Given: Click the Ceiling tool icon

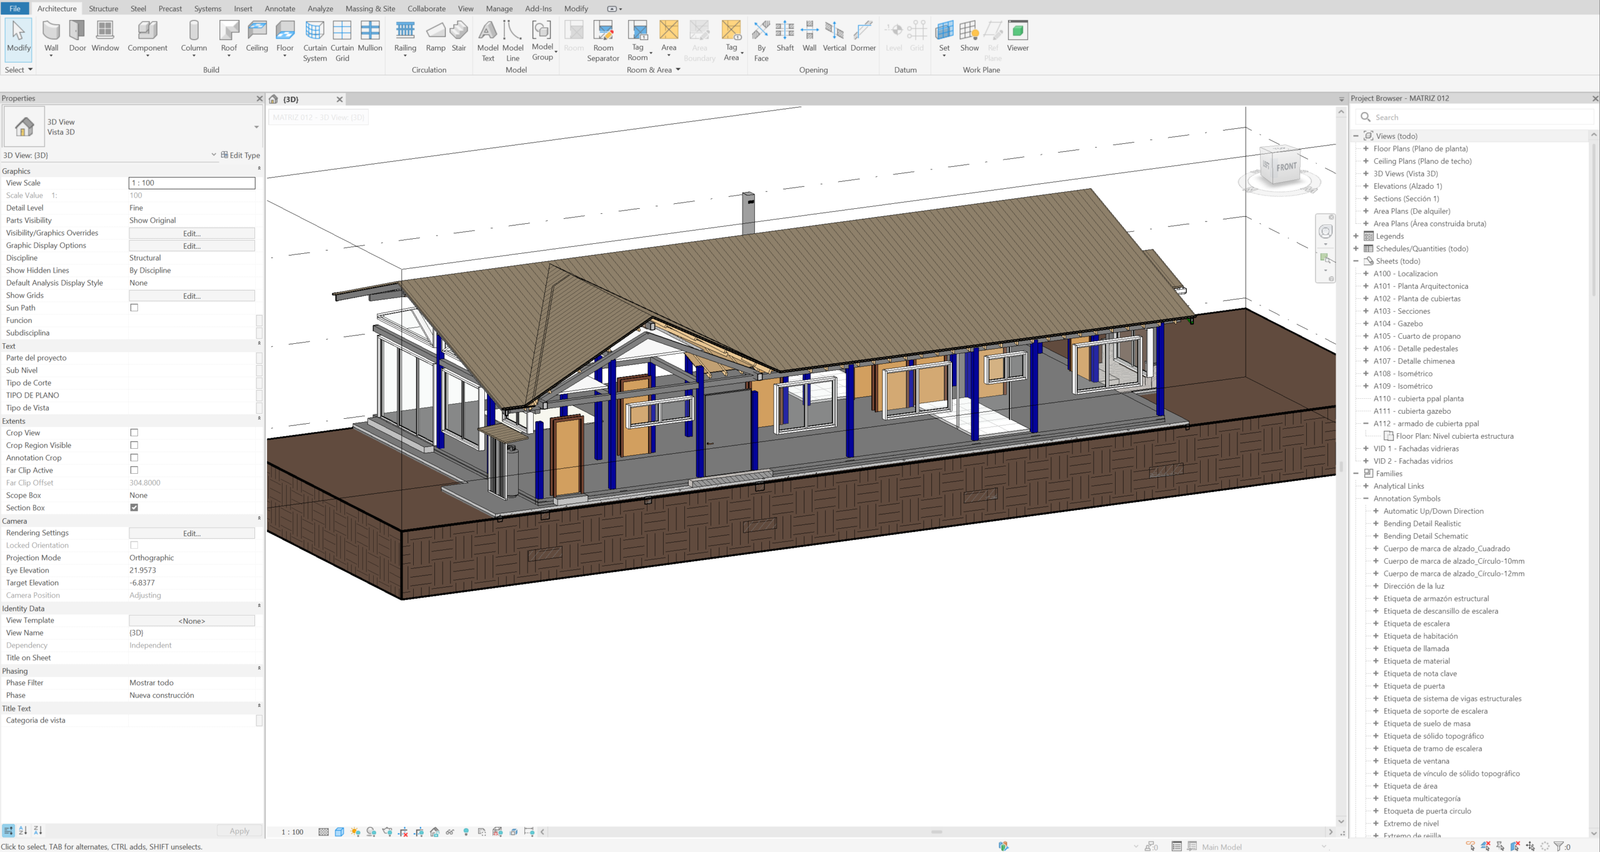Looking at the screenshot, I should click(x=257, y=36).
